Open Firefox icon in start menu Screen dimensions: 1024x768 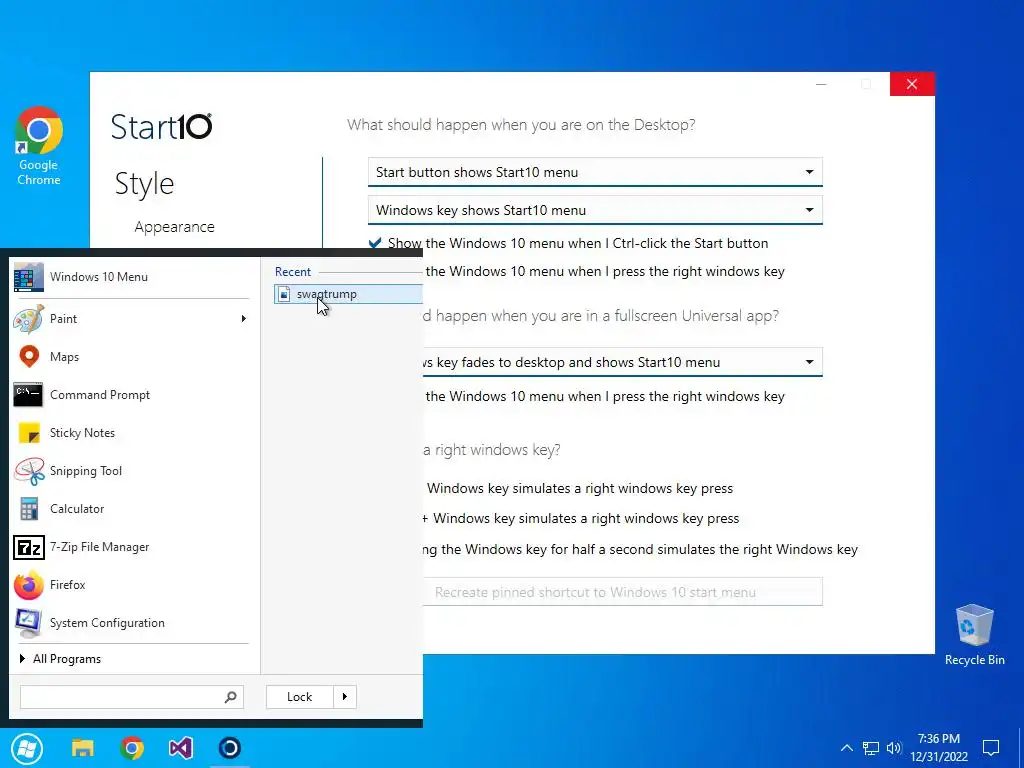click(29, 585)
